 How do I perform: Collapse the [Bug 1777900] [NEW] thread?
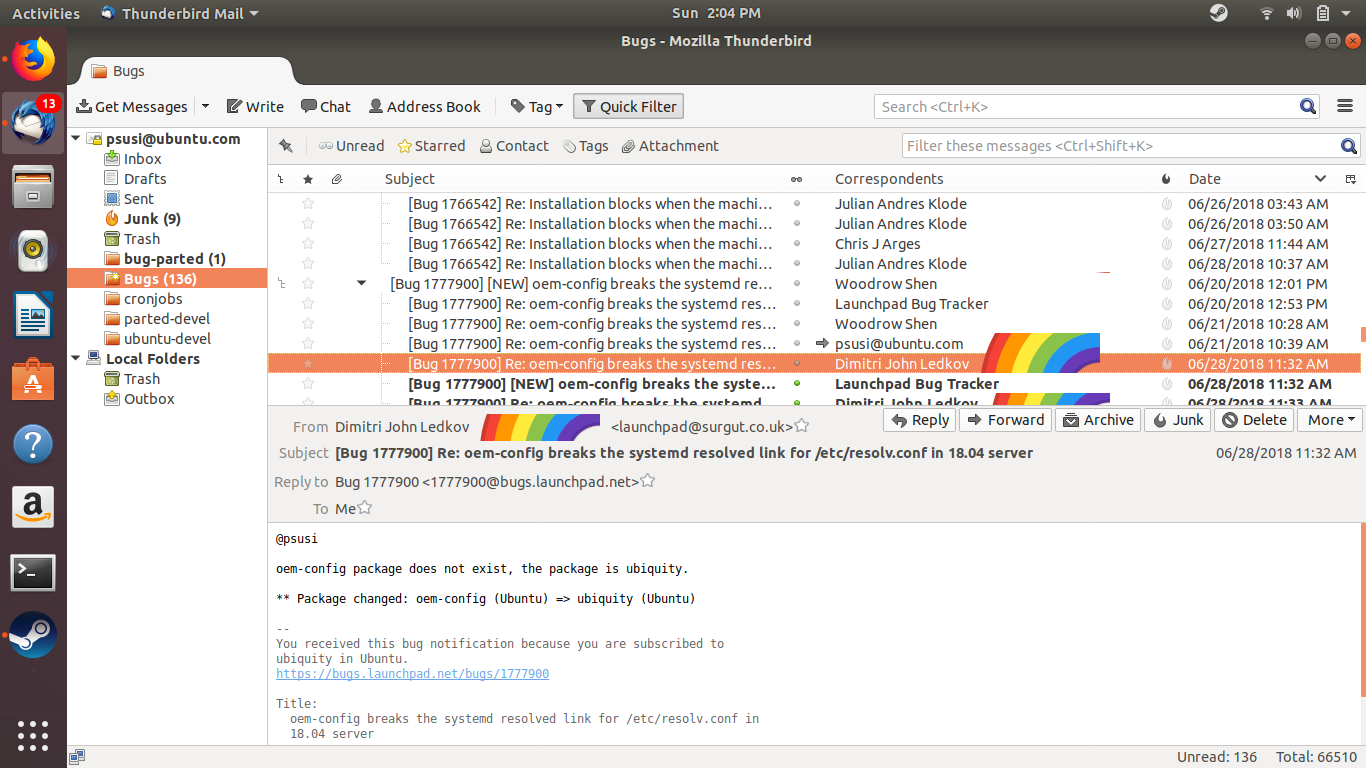click(x=361, y=284)
